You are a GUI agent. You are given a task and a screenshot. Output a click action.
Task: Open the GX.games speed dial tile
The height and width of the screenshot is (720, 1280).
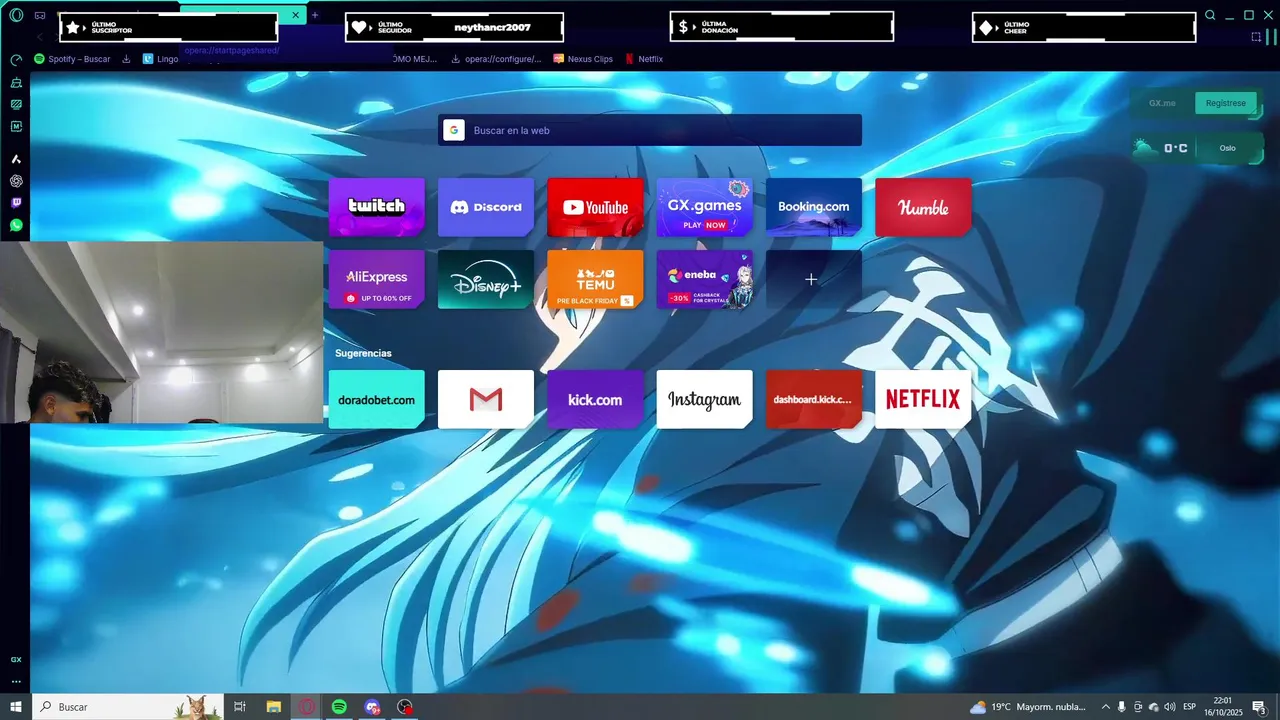pyautogui.click(x=705, y=207)
